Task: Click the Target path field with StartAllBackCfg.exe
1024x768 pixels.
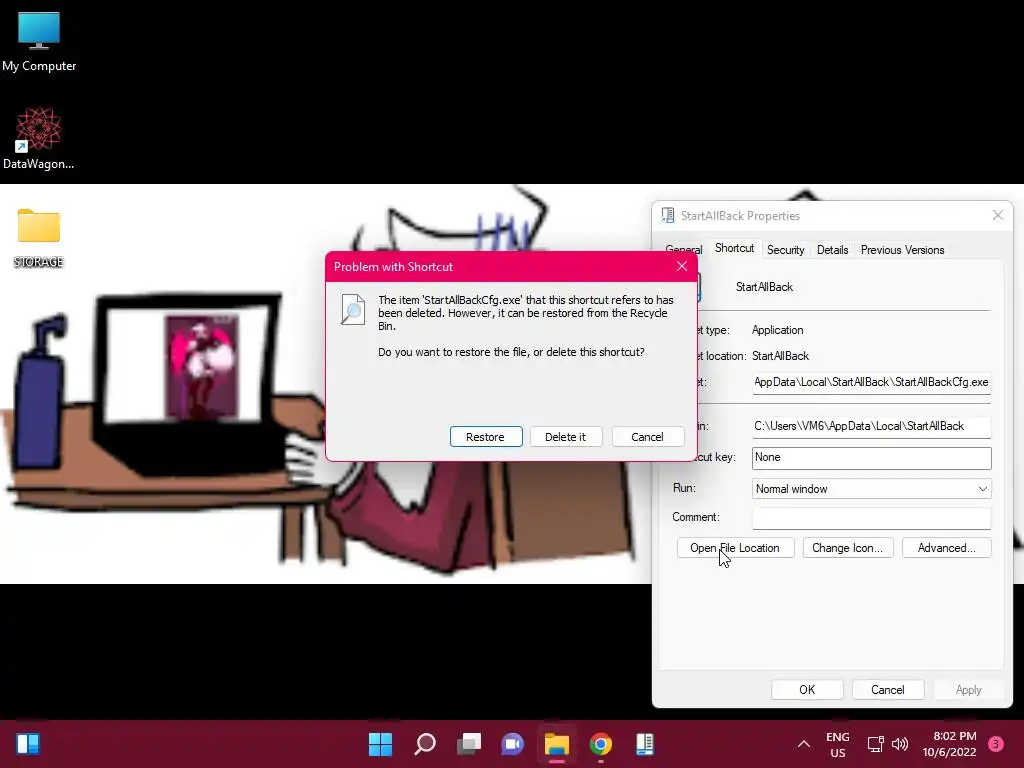Action: (x=871, y=383)
